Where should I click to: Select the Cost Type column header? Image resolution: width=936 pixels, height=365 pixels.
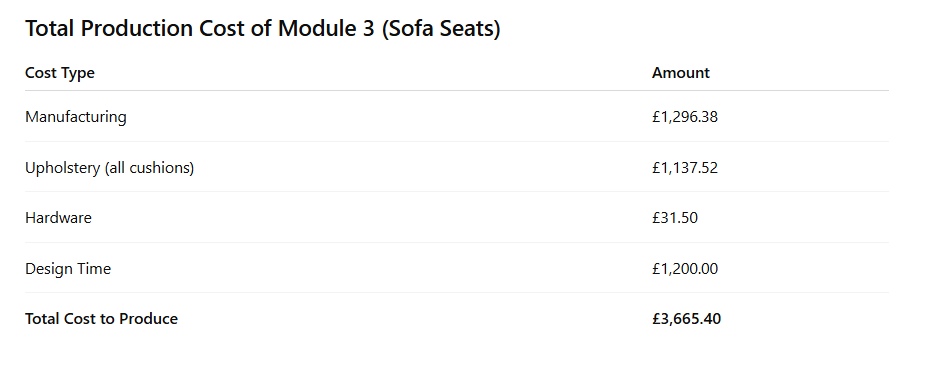click(60, 73)
